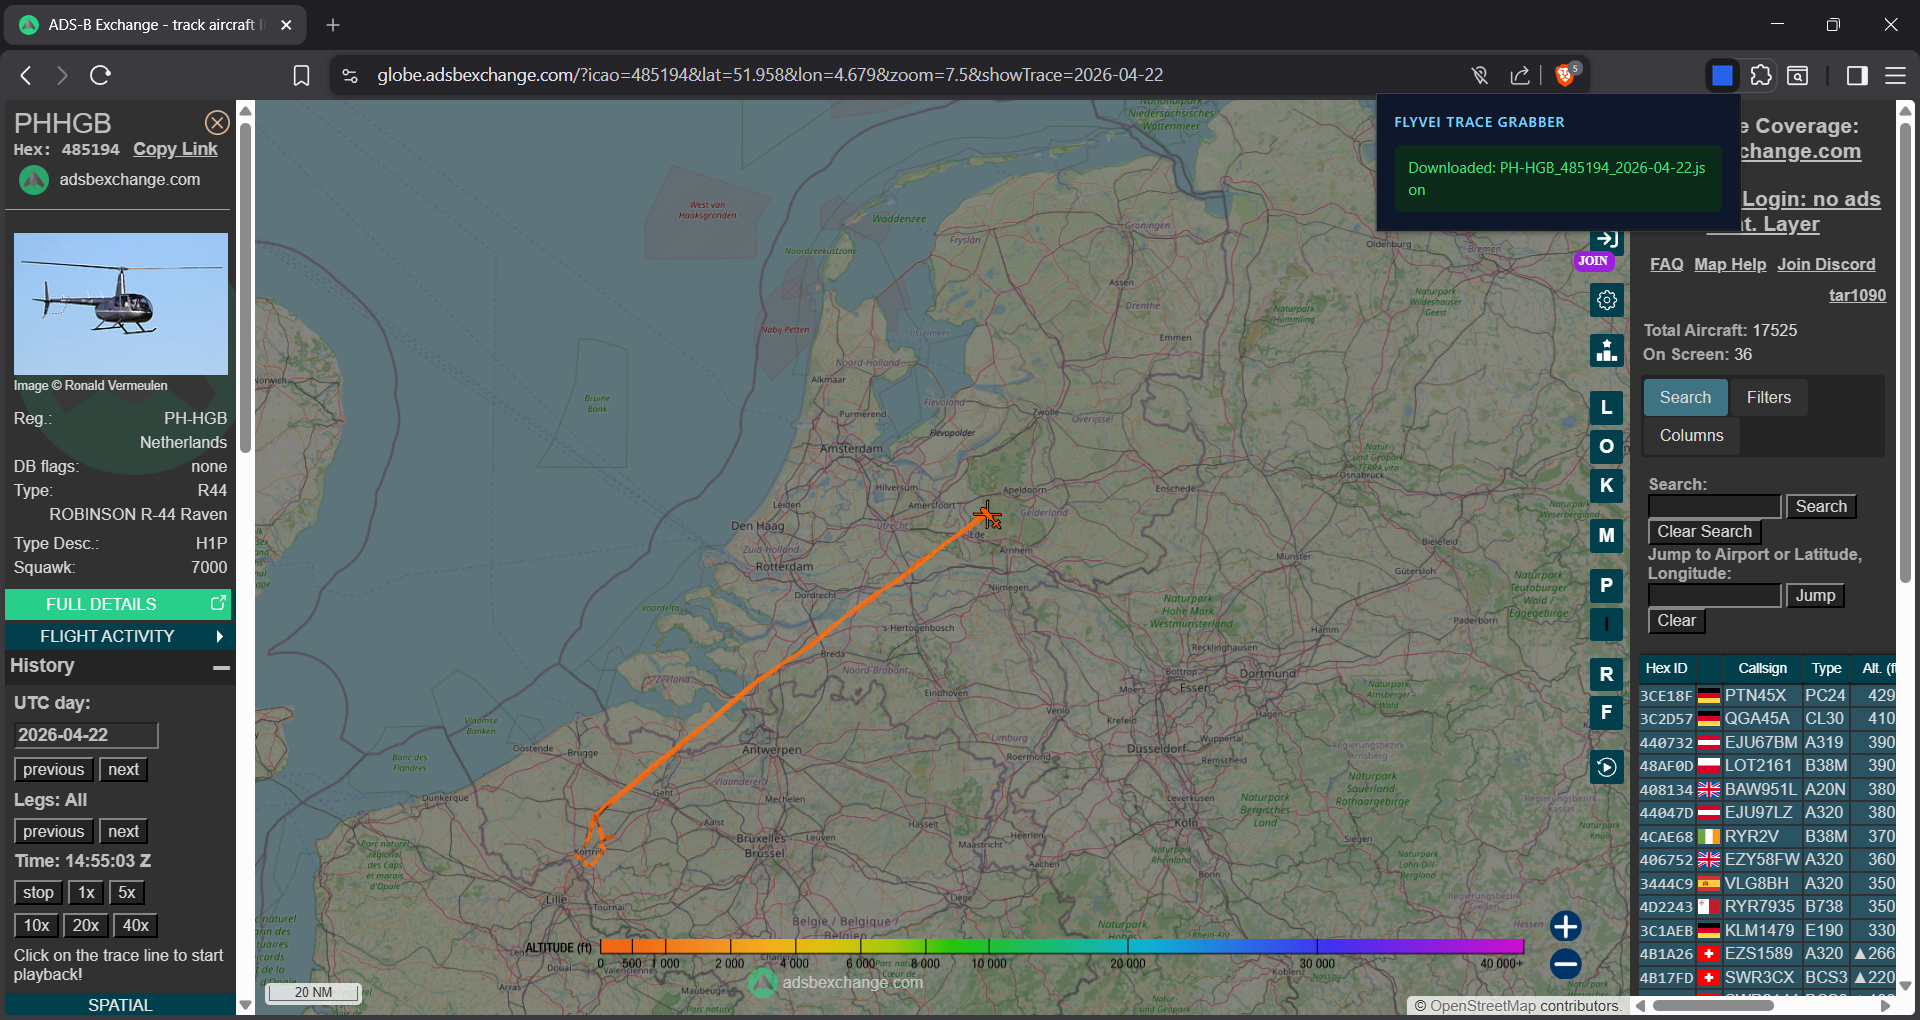Screen dimensions: 1920x1020
Task: Click the purple JOIN badge
Action: [x=1593, y=261]
